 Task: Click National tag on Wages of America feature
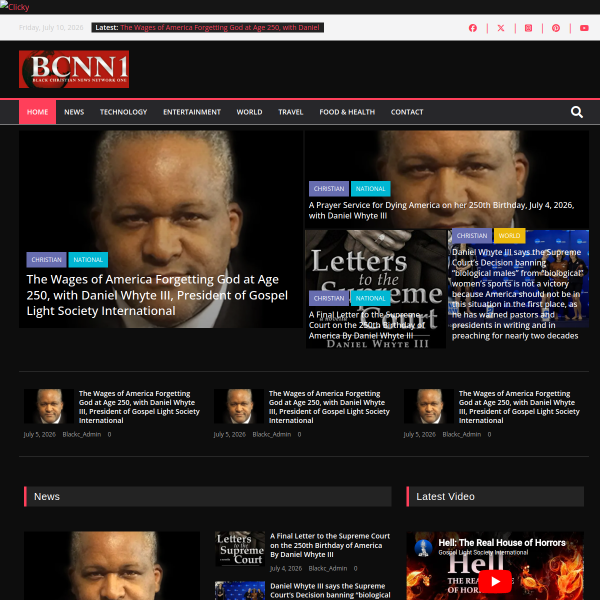click(88, 260)
